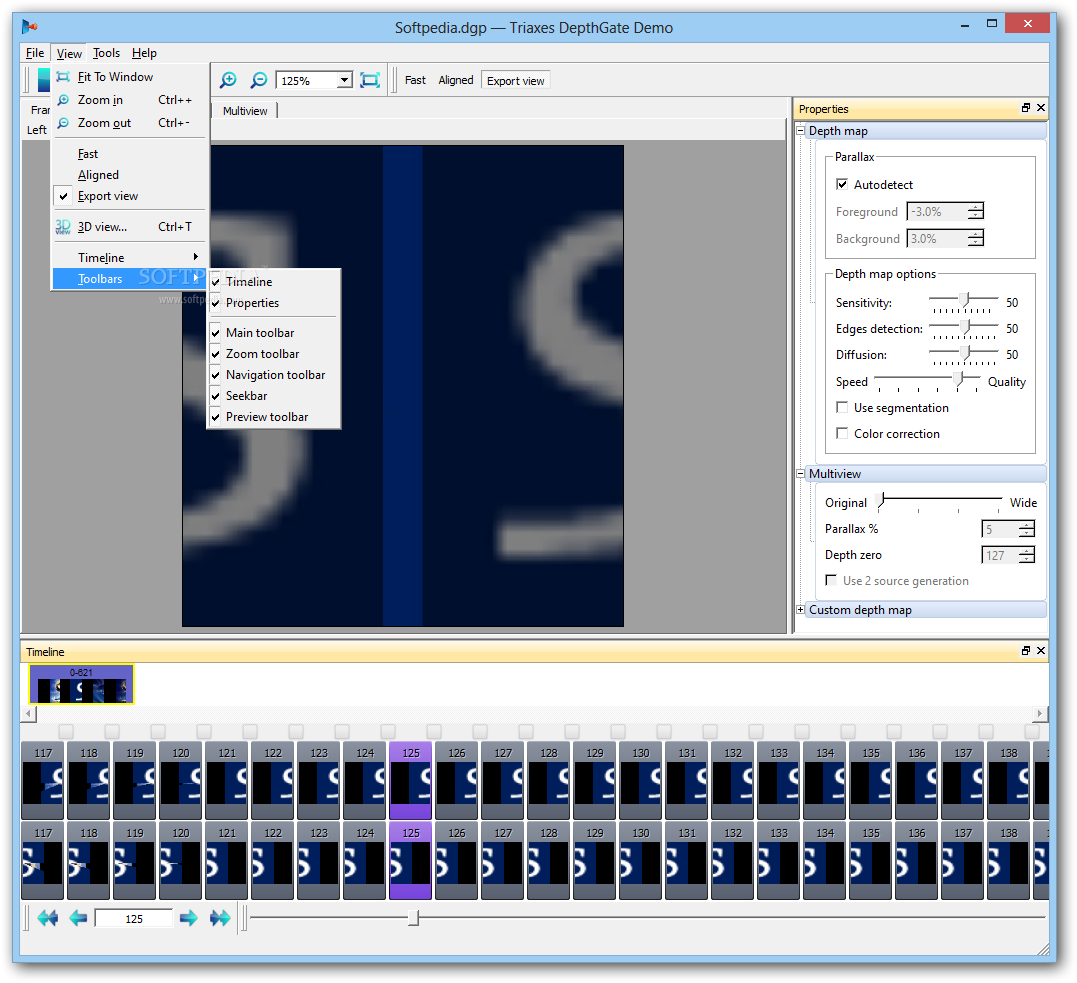Click Aligned button in preview toolbar

[x=456, y=80]
